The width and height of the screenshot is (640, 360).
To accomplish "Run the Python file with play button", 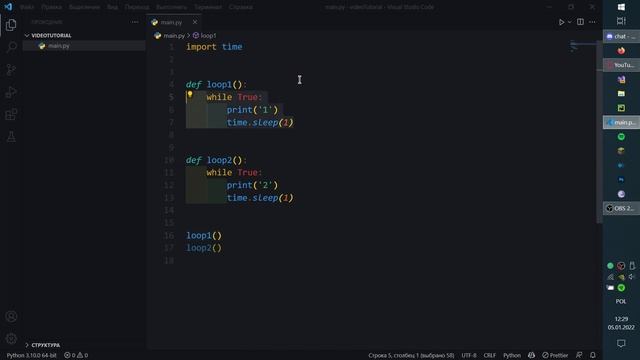I will (561, 22).
